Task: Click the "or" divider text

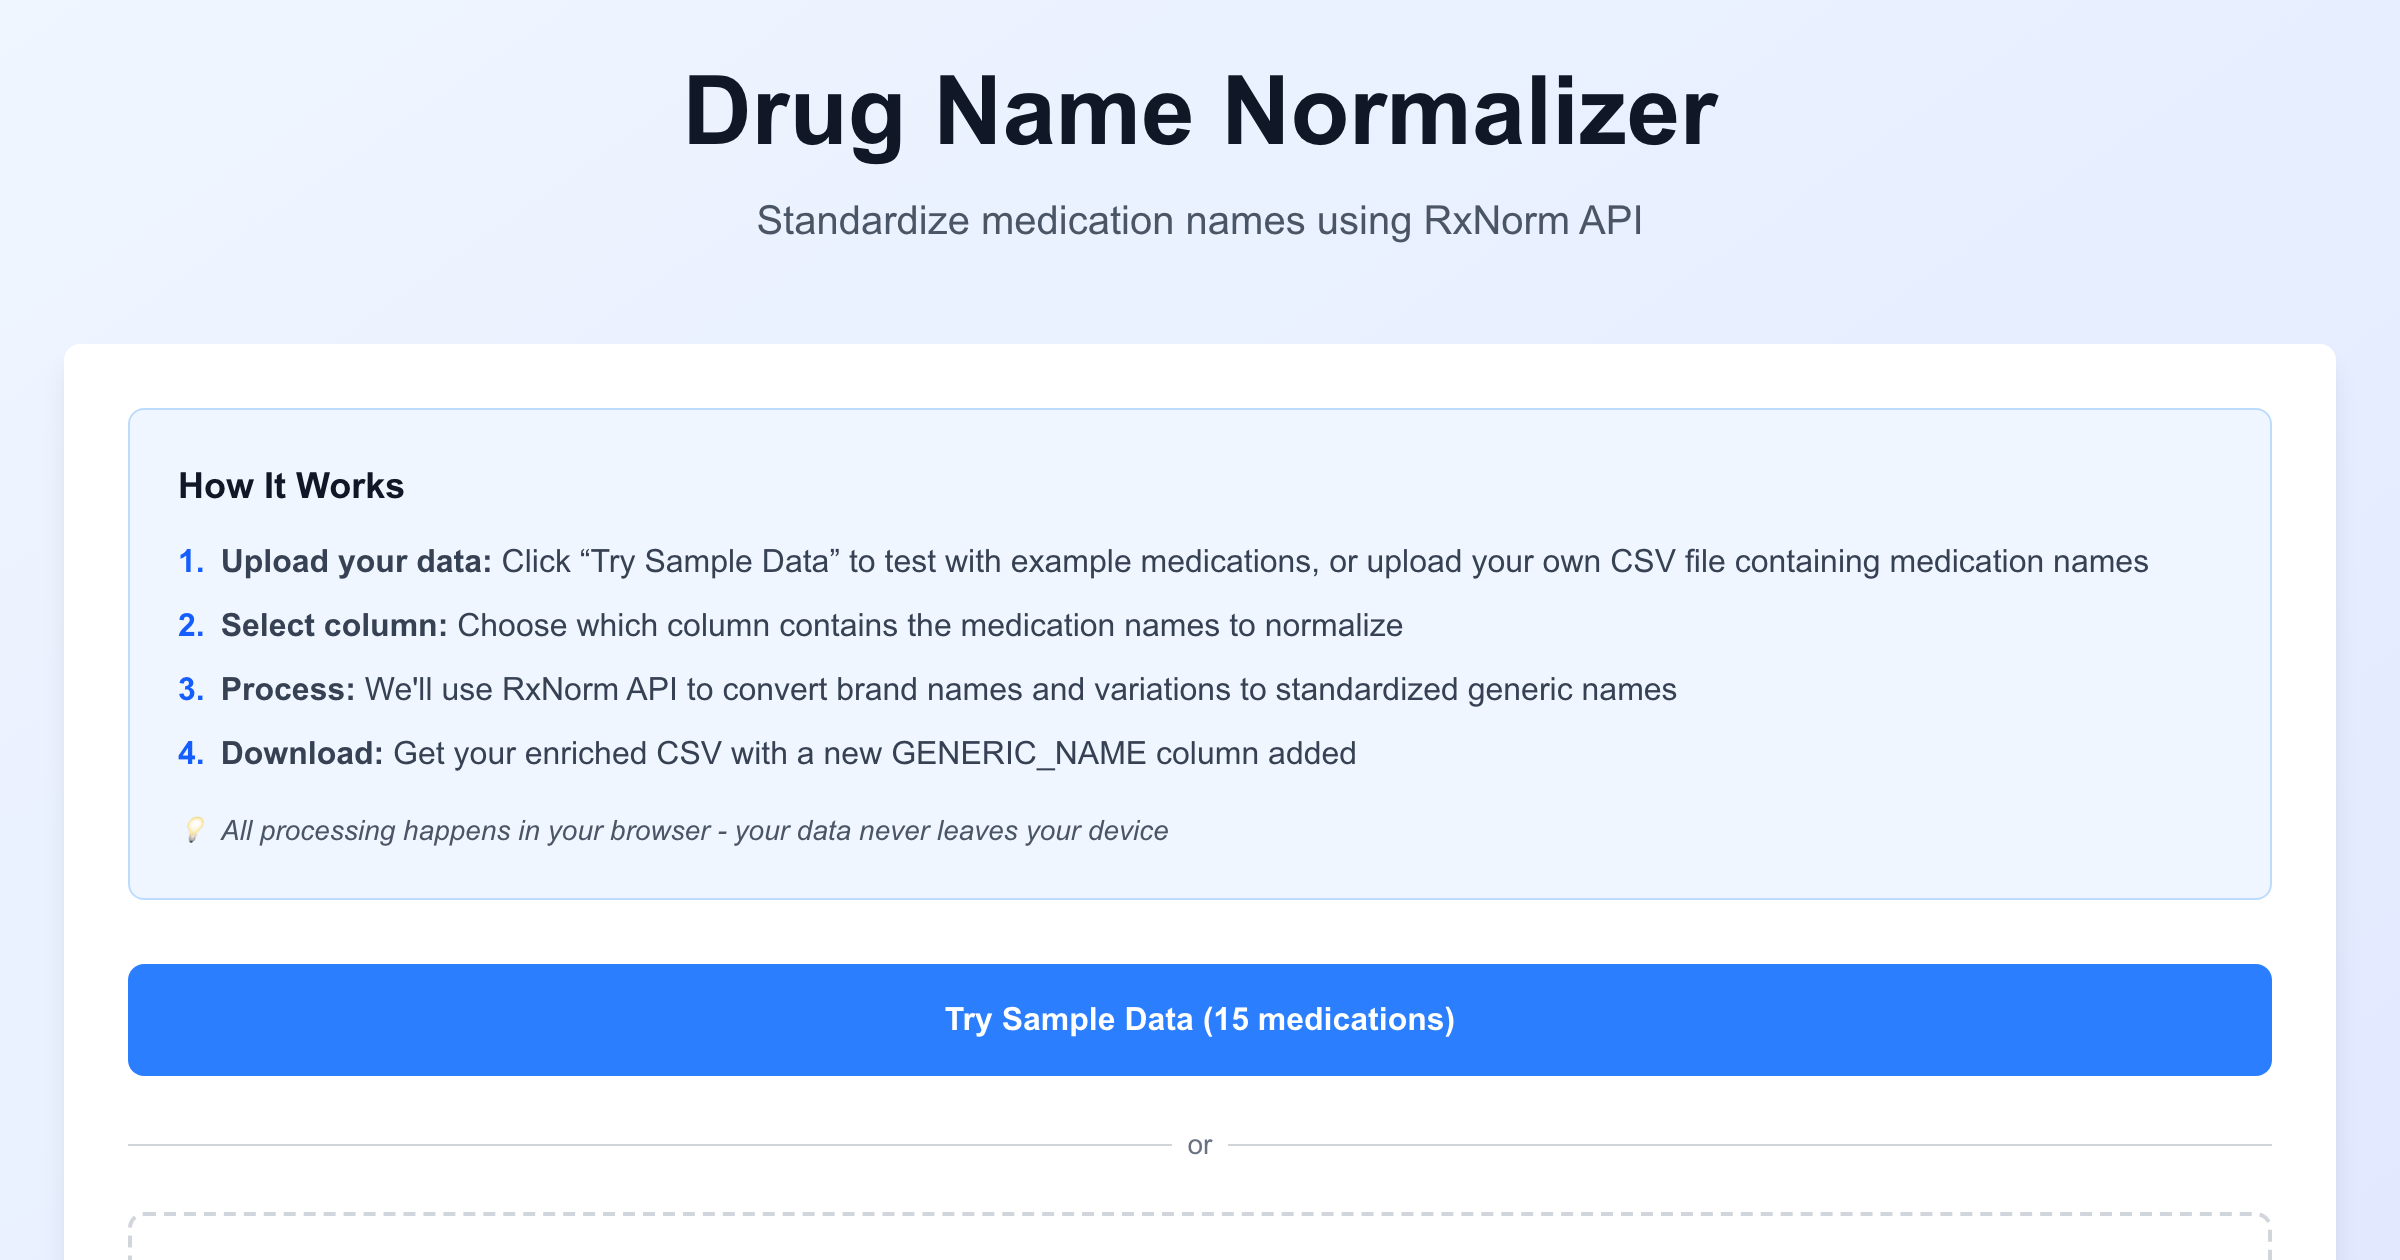Action: point(1200,1145)
